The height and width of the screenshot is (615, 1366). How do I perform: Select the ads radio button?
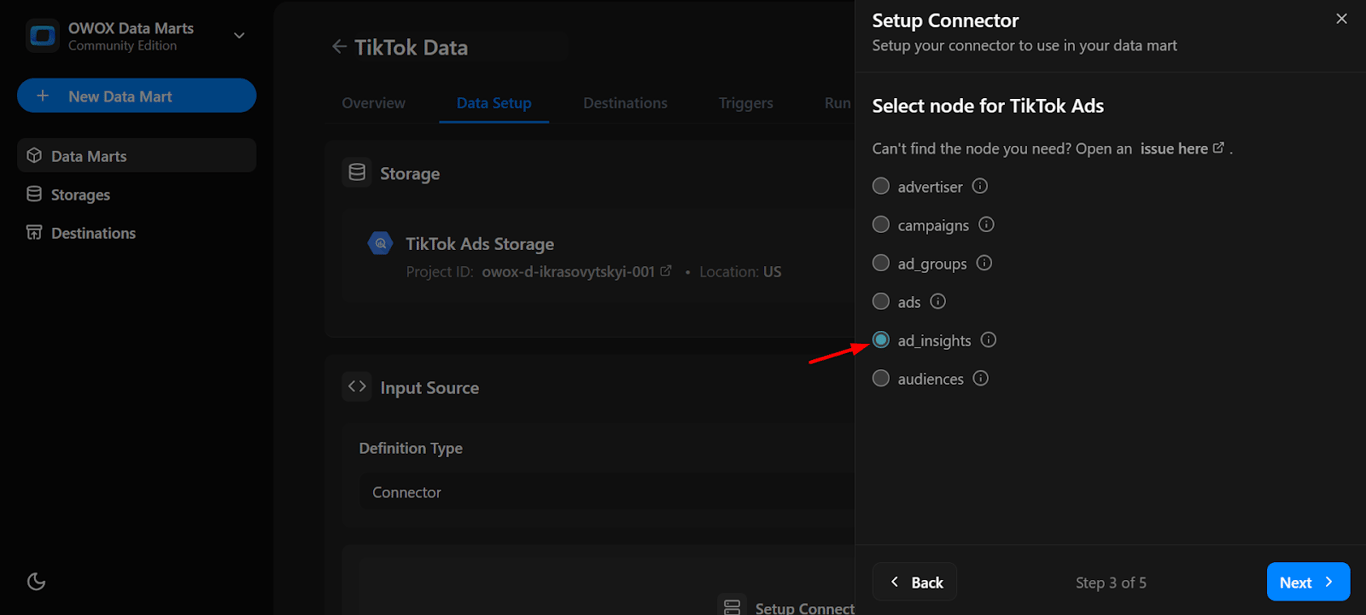881,301
